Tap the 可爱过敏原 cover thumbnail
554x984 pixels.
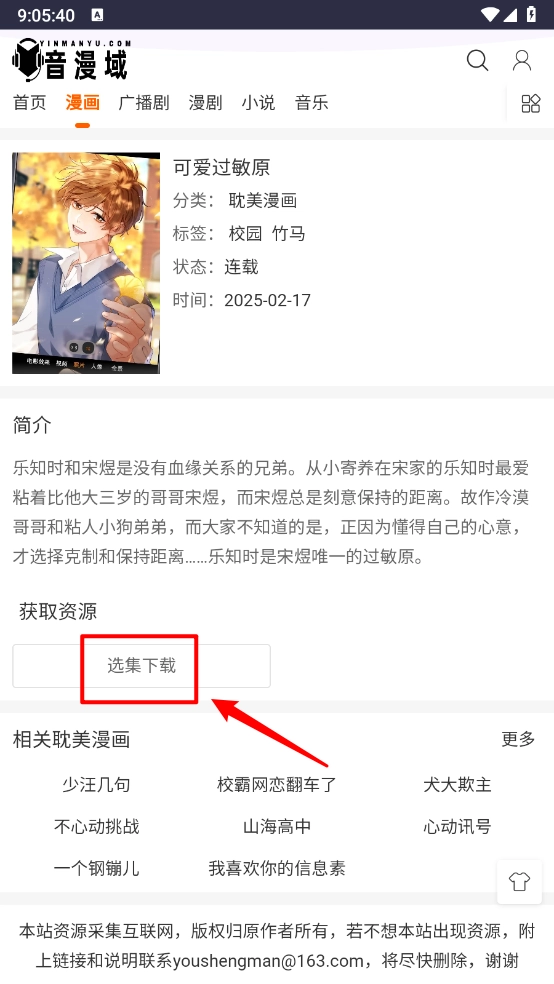(86, 263)
